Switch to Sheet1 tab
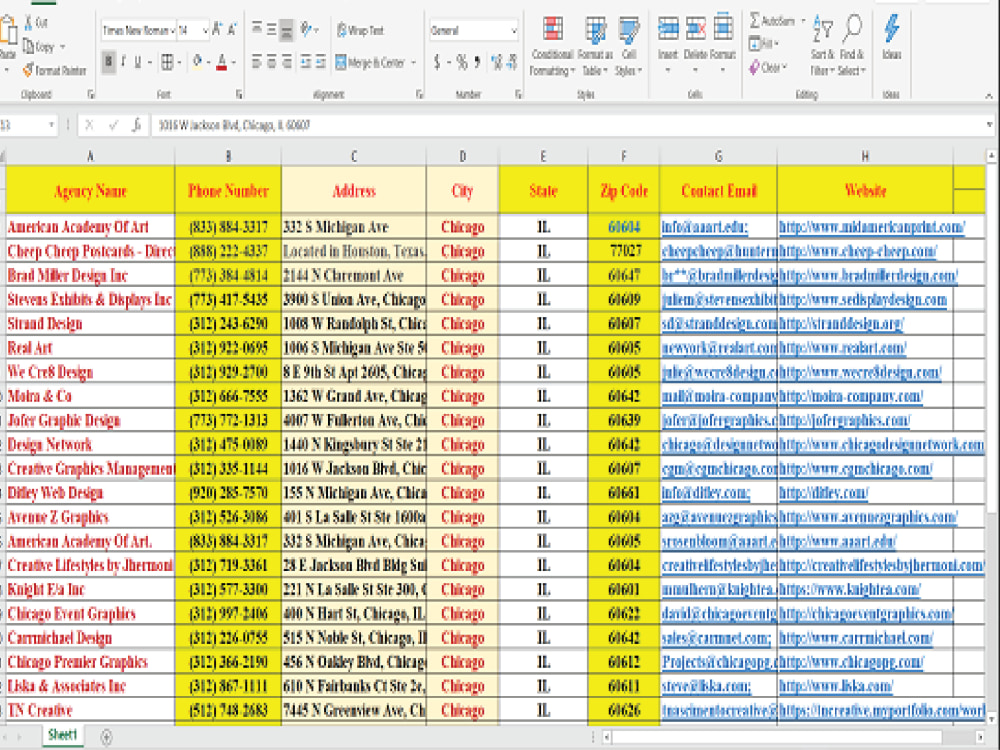 pos(62,735)
